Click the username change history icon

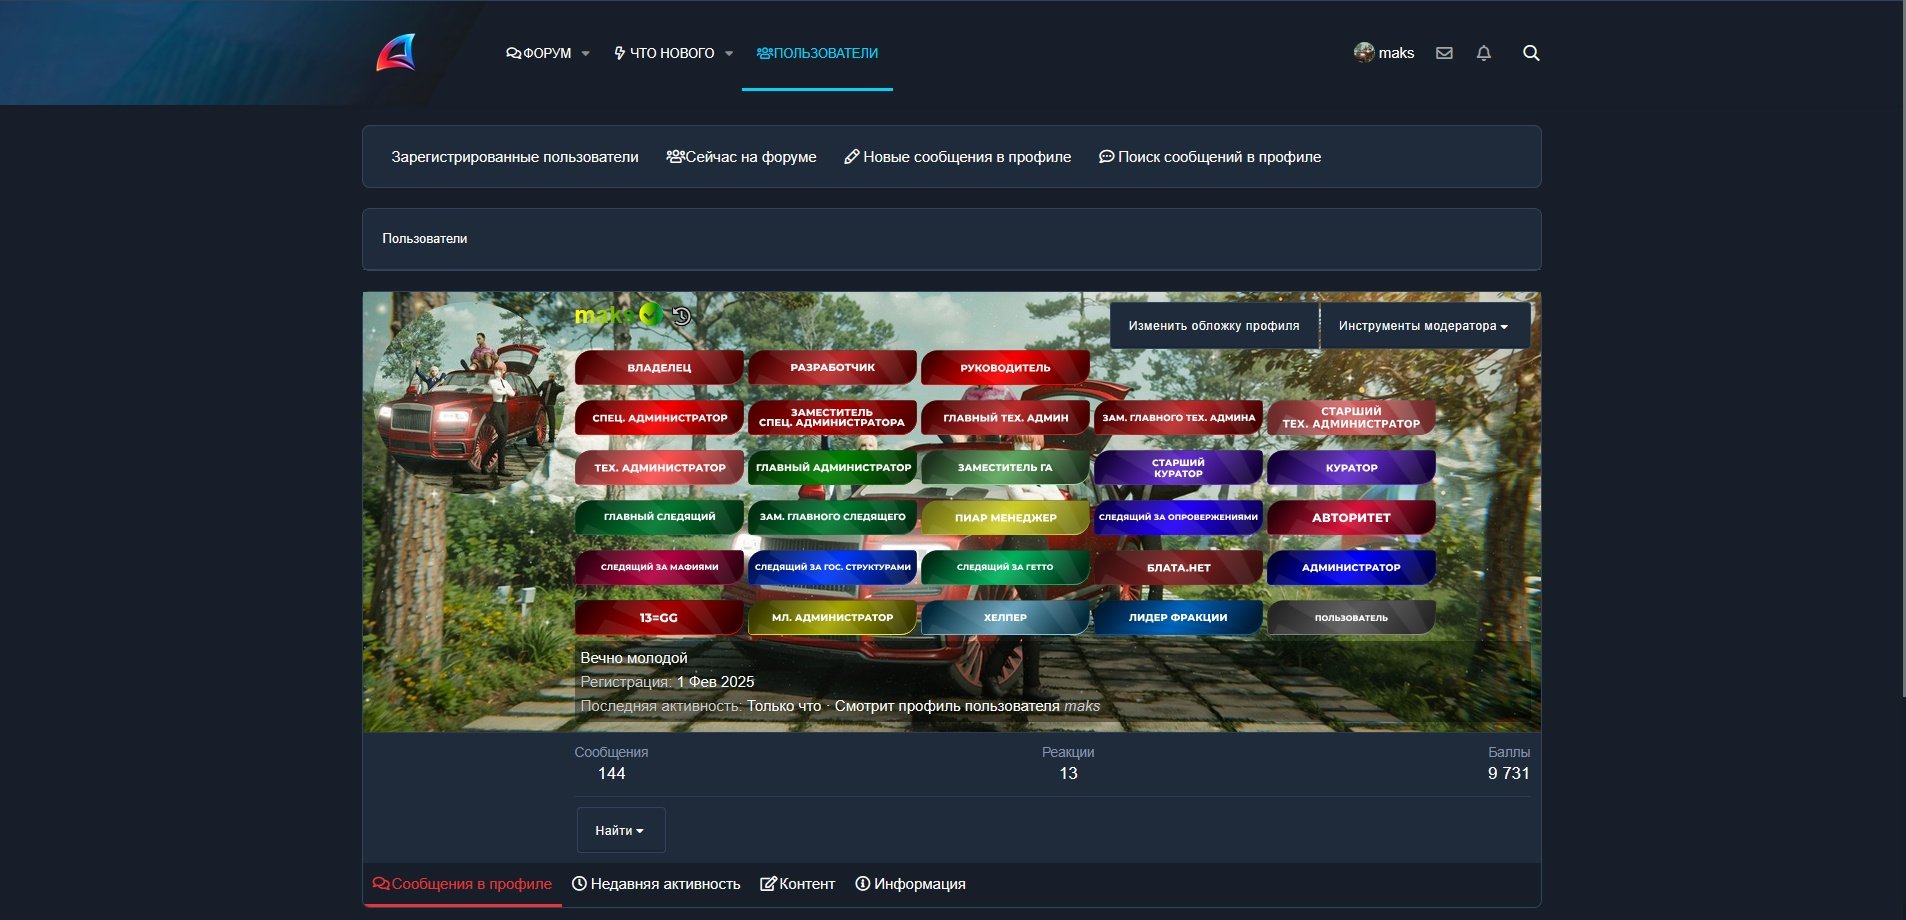(x=682, y=316)
